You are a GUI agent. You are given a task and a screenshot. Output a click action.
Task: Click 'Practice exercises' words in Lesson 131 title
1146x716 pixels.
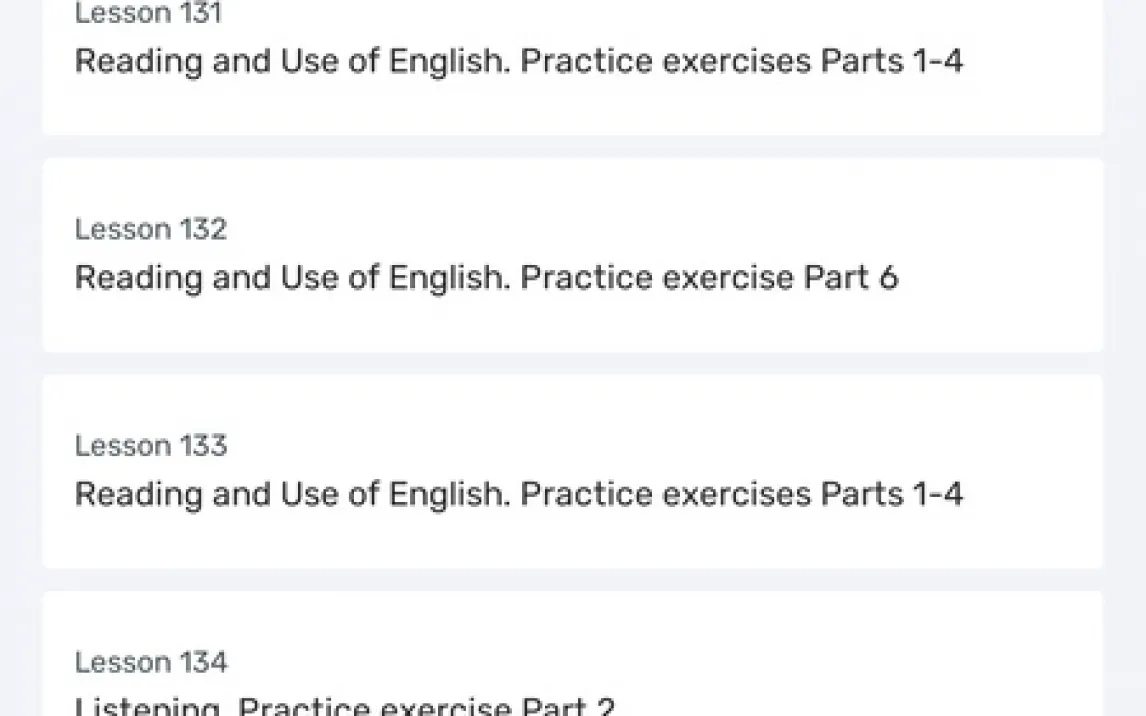[x=666, y=61]
